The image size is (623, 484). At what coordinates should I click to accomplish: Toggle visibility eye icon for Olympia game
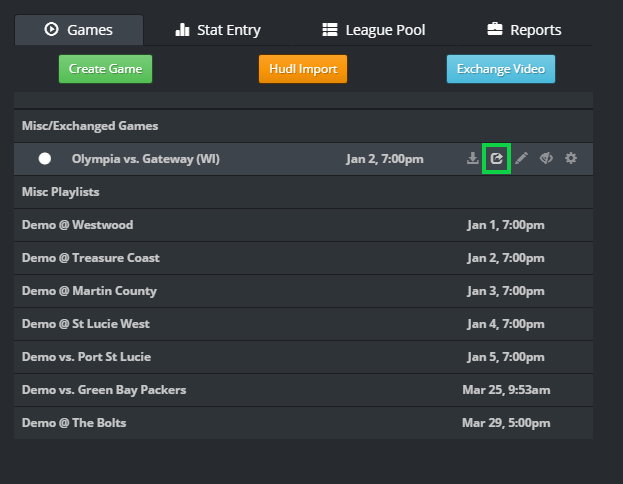click(x=546, y=159)
